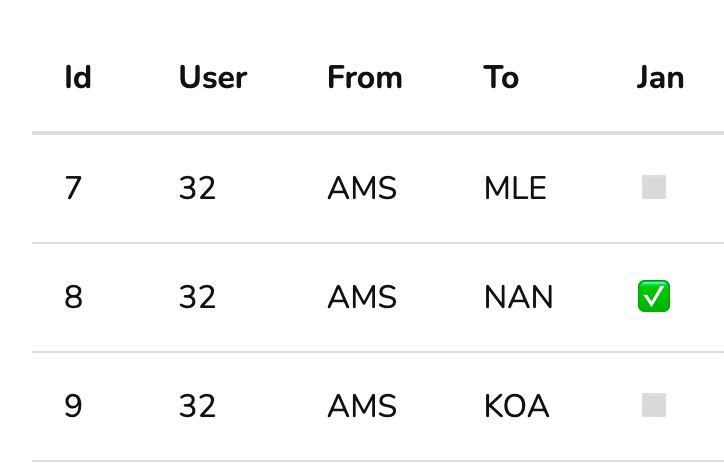This screenshot has height=470, width=724.
Task: Toggle the Jan checkbox for MLE row
Action: (x=654, y=188)
